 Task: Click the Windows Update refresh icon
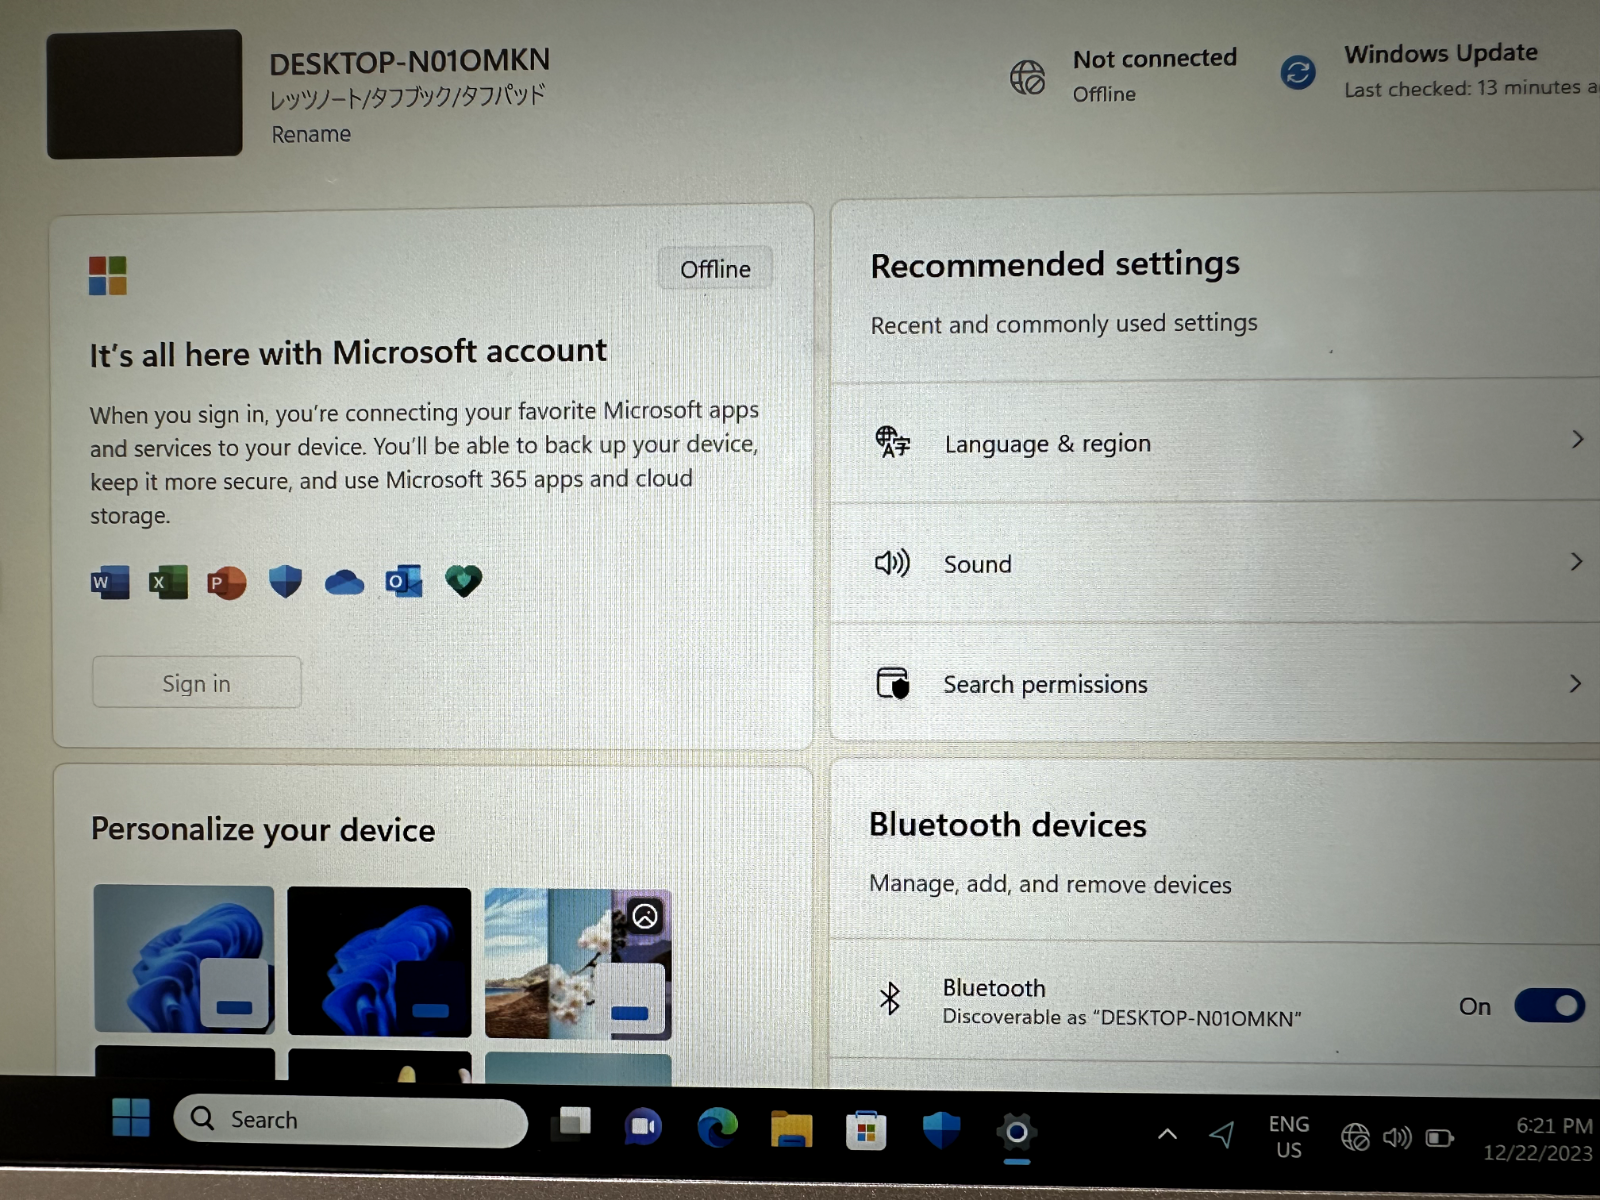[1298, 72]
